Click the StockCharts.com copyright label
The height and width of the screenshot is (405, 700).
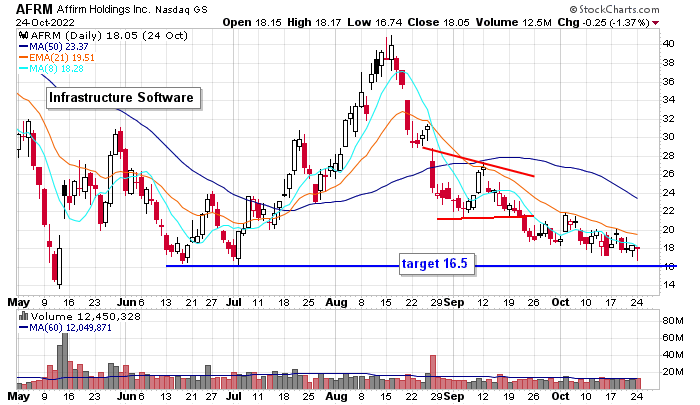614,9
